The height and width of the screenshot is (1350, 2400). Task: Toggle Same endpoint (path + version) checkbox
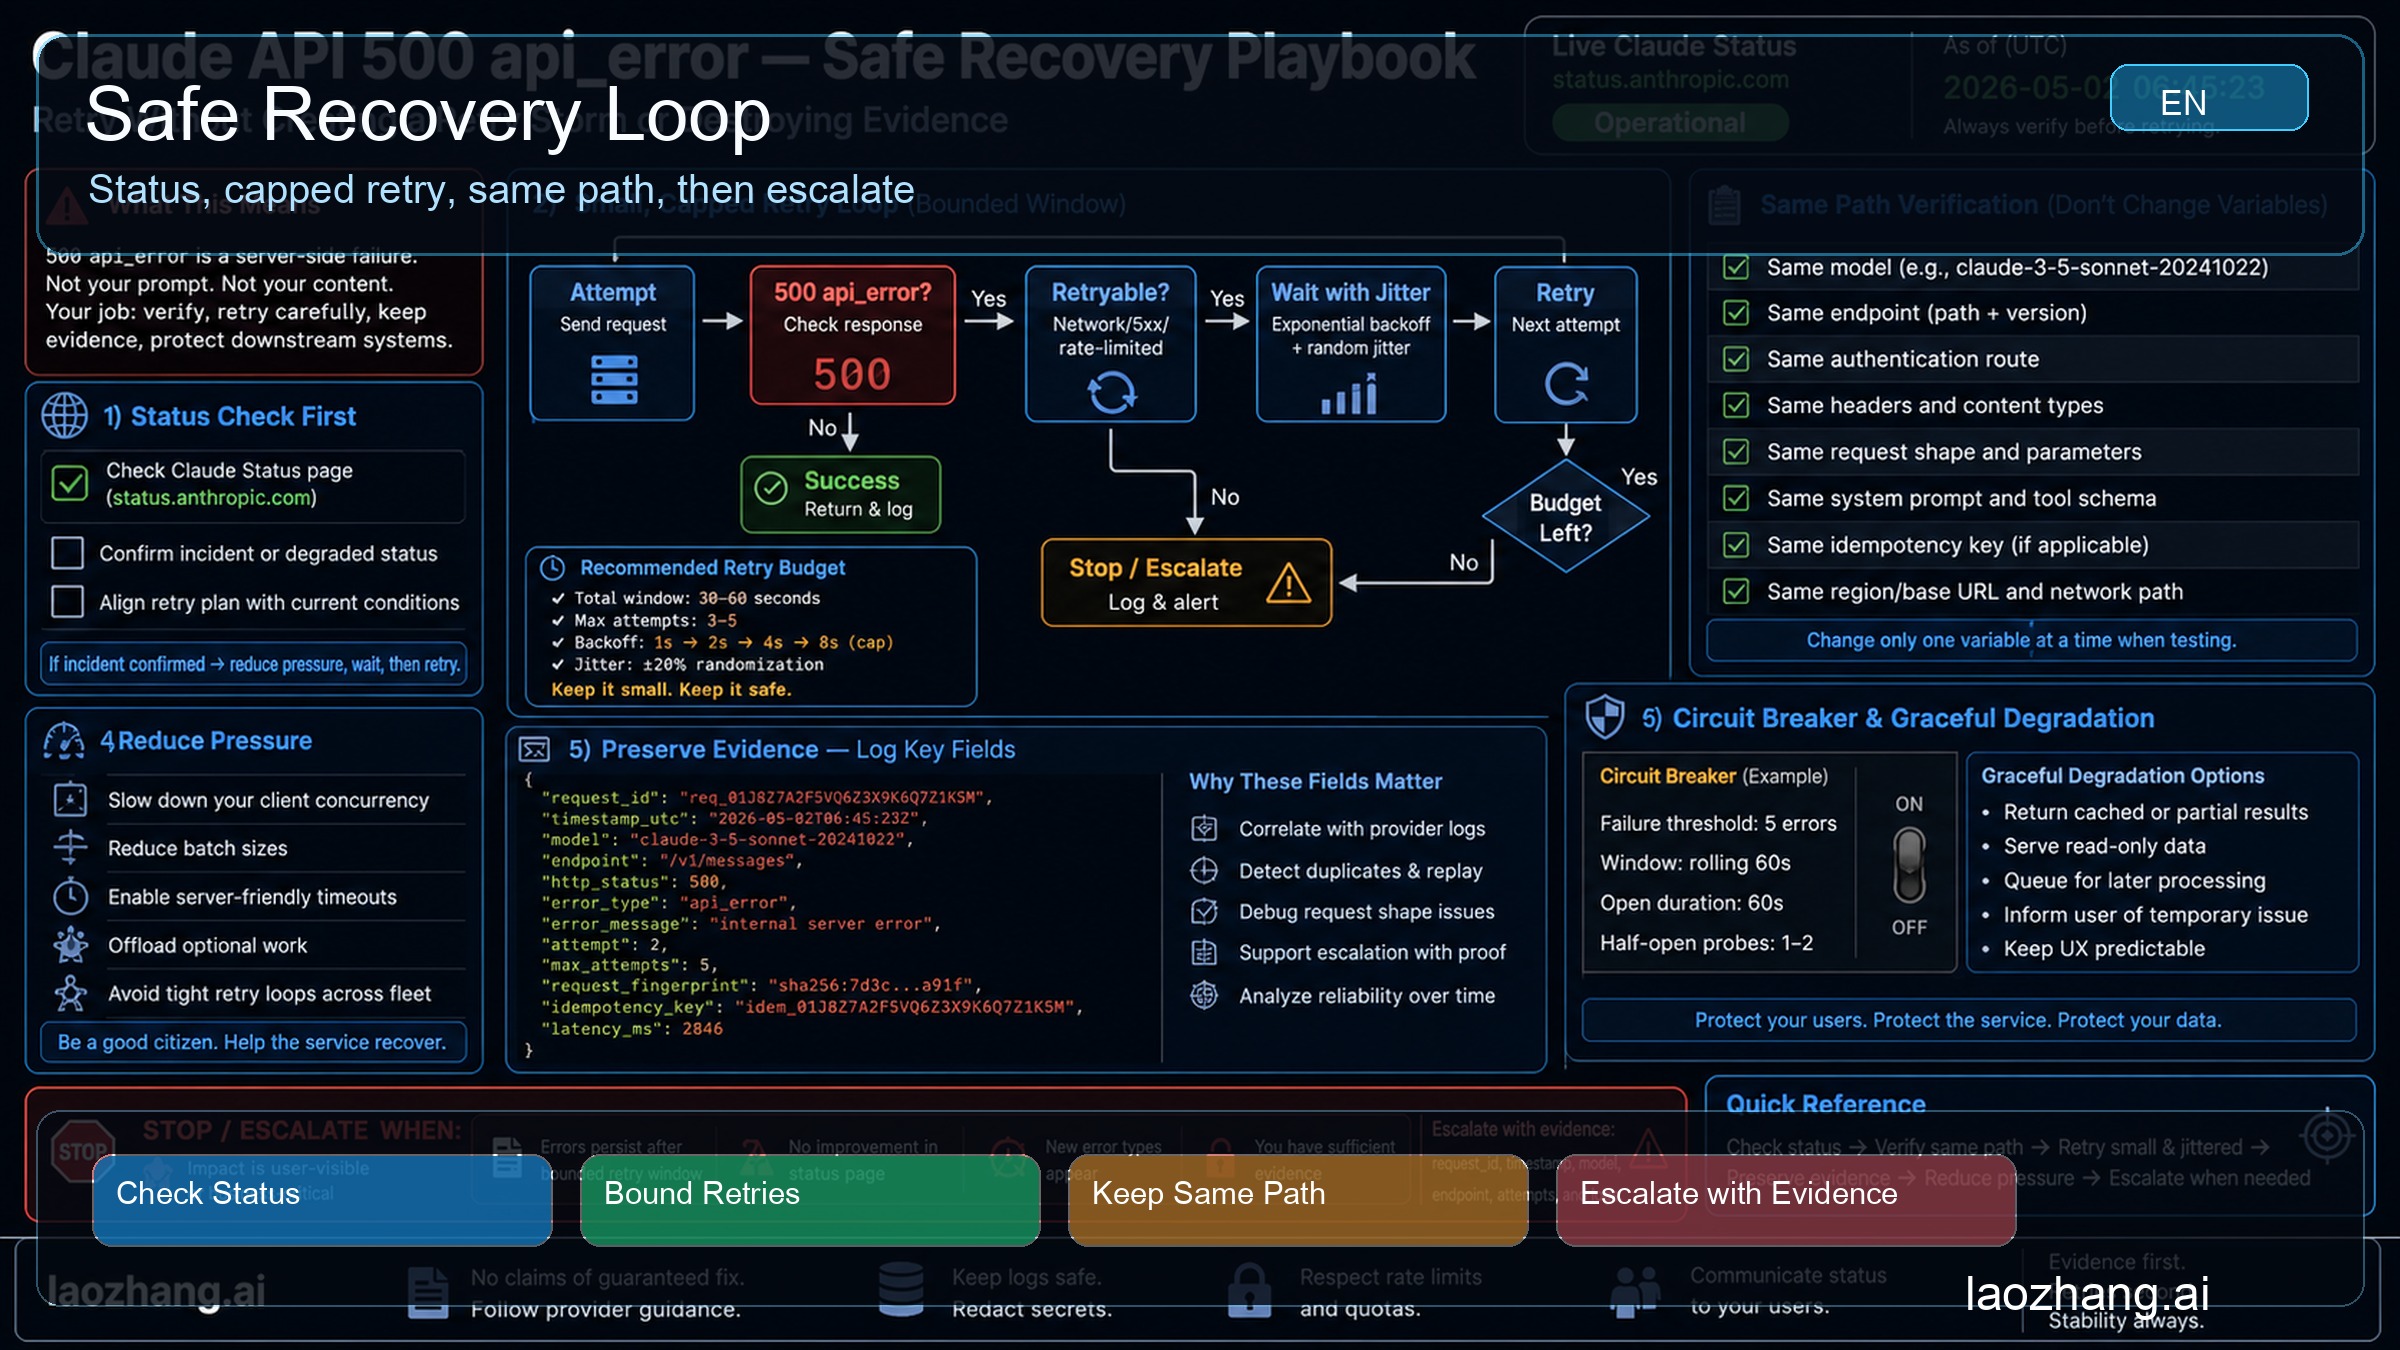pos(1736,313)
